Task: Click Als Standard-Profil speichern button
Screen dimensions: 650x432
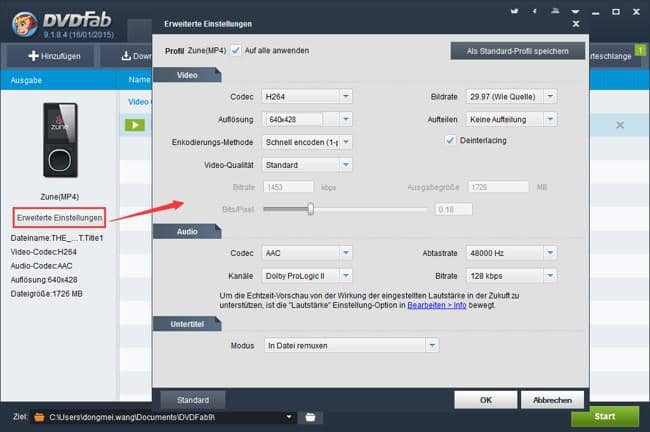Action: click(517, 51)
